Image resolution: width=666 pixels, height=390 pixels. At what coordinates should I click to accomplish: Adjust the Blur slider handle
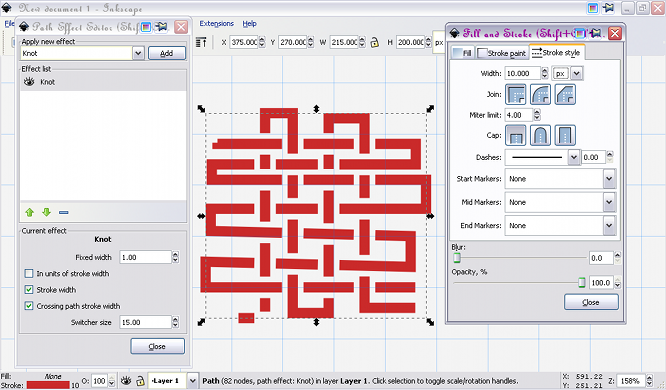coord(457,258)
